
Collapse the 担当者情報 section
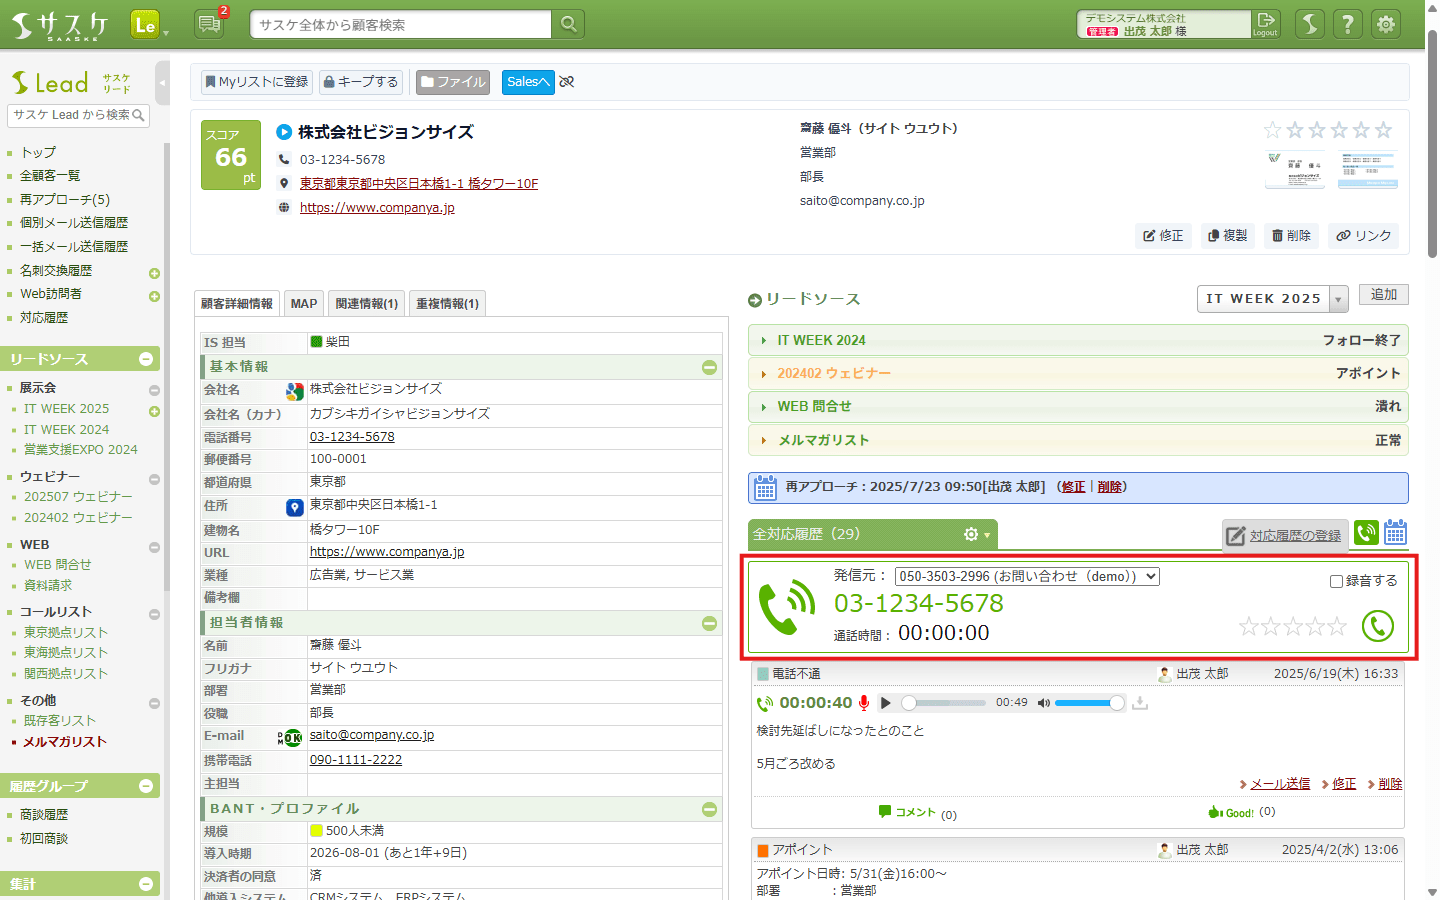pos(710,624)
